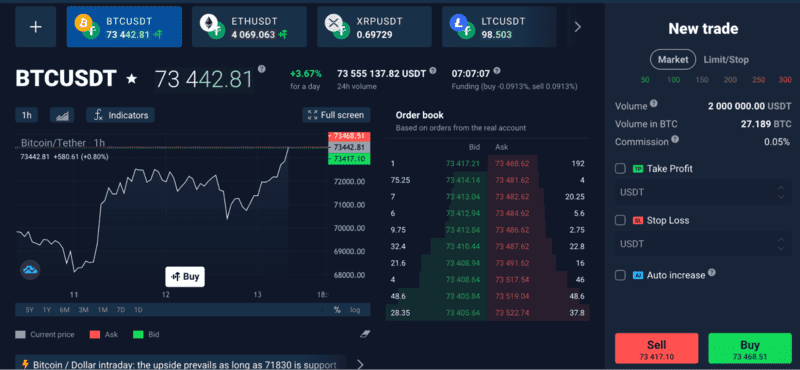Click the SL badge icon beside Stop Loss
The height and width of the screenshot is (370, 800).
(638, 220)
